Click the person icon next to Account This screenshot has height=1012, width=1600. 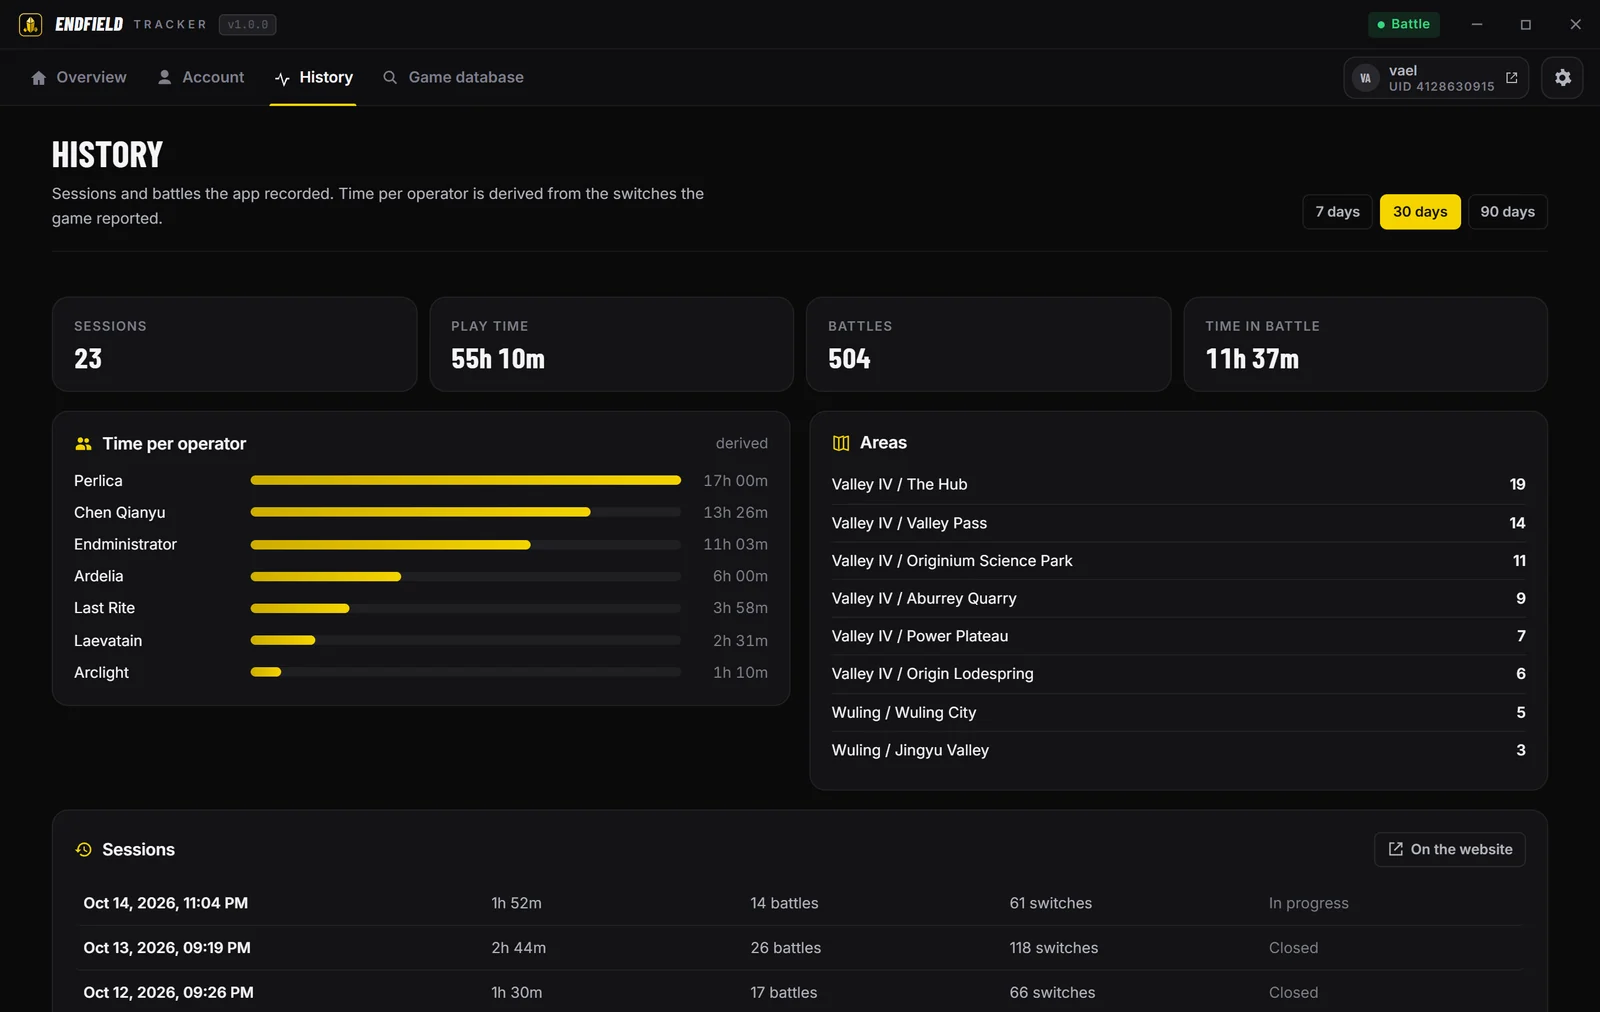point(165,77)
